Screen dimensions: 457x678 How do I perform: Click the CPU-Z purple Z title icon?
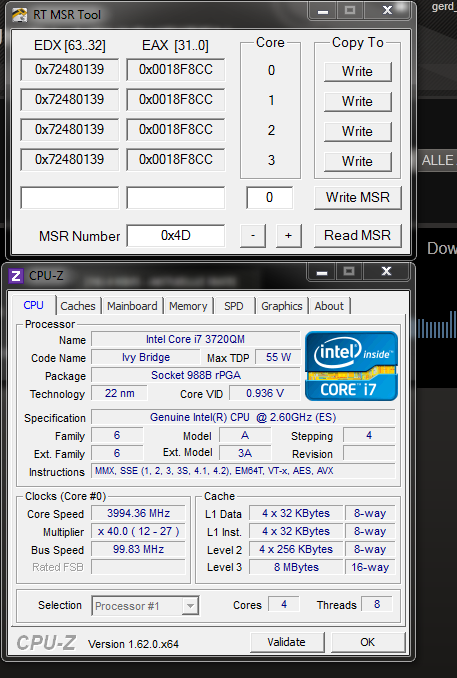16,275
